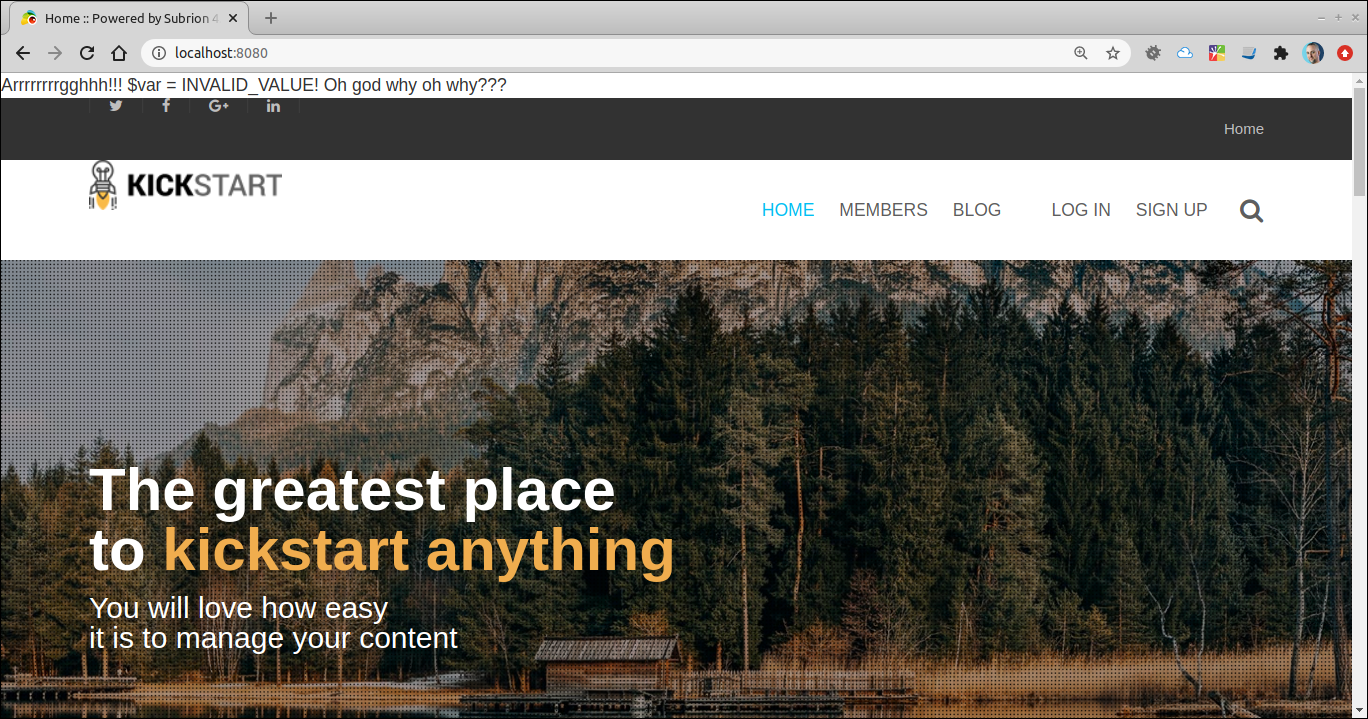
Task: Open the Facebook social icon
Action: click(166, 106)
